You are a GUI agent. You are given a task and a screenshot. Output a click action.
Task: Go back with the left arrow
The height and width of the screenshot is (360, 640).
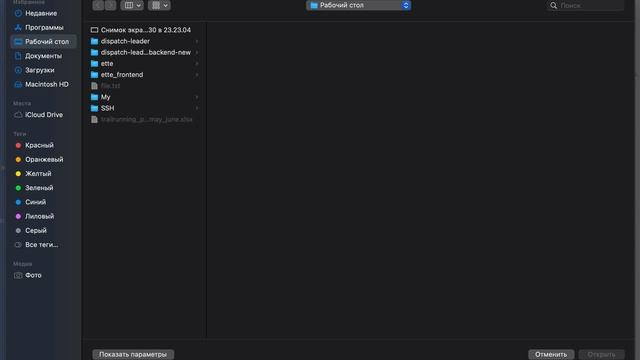98,5
